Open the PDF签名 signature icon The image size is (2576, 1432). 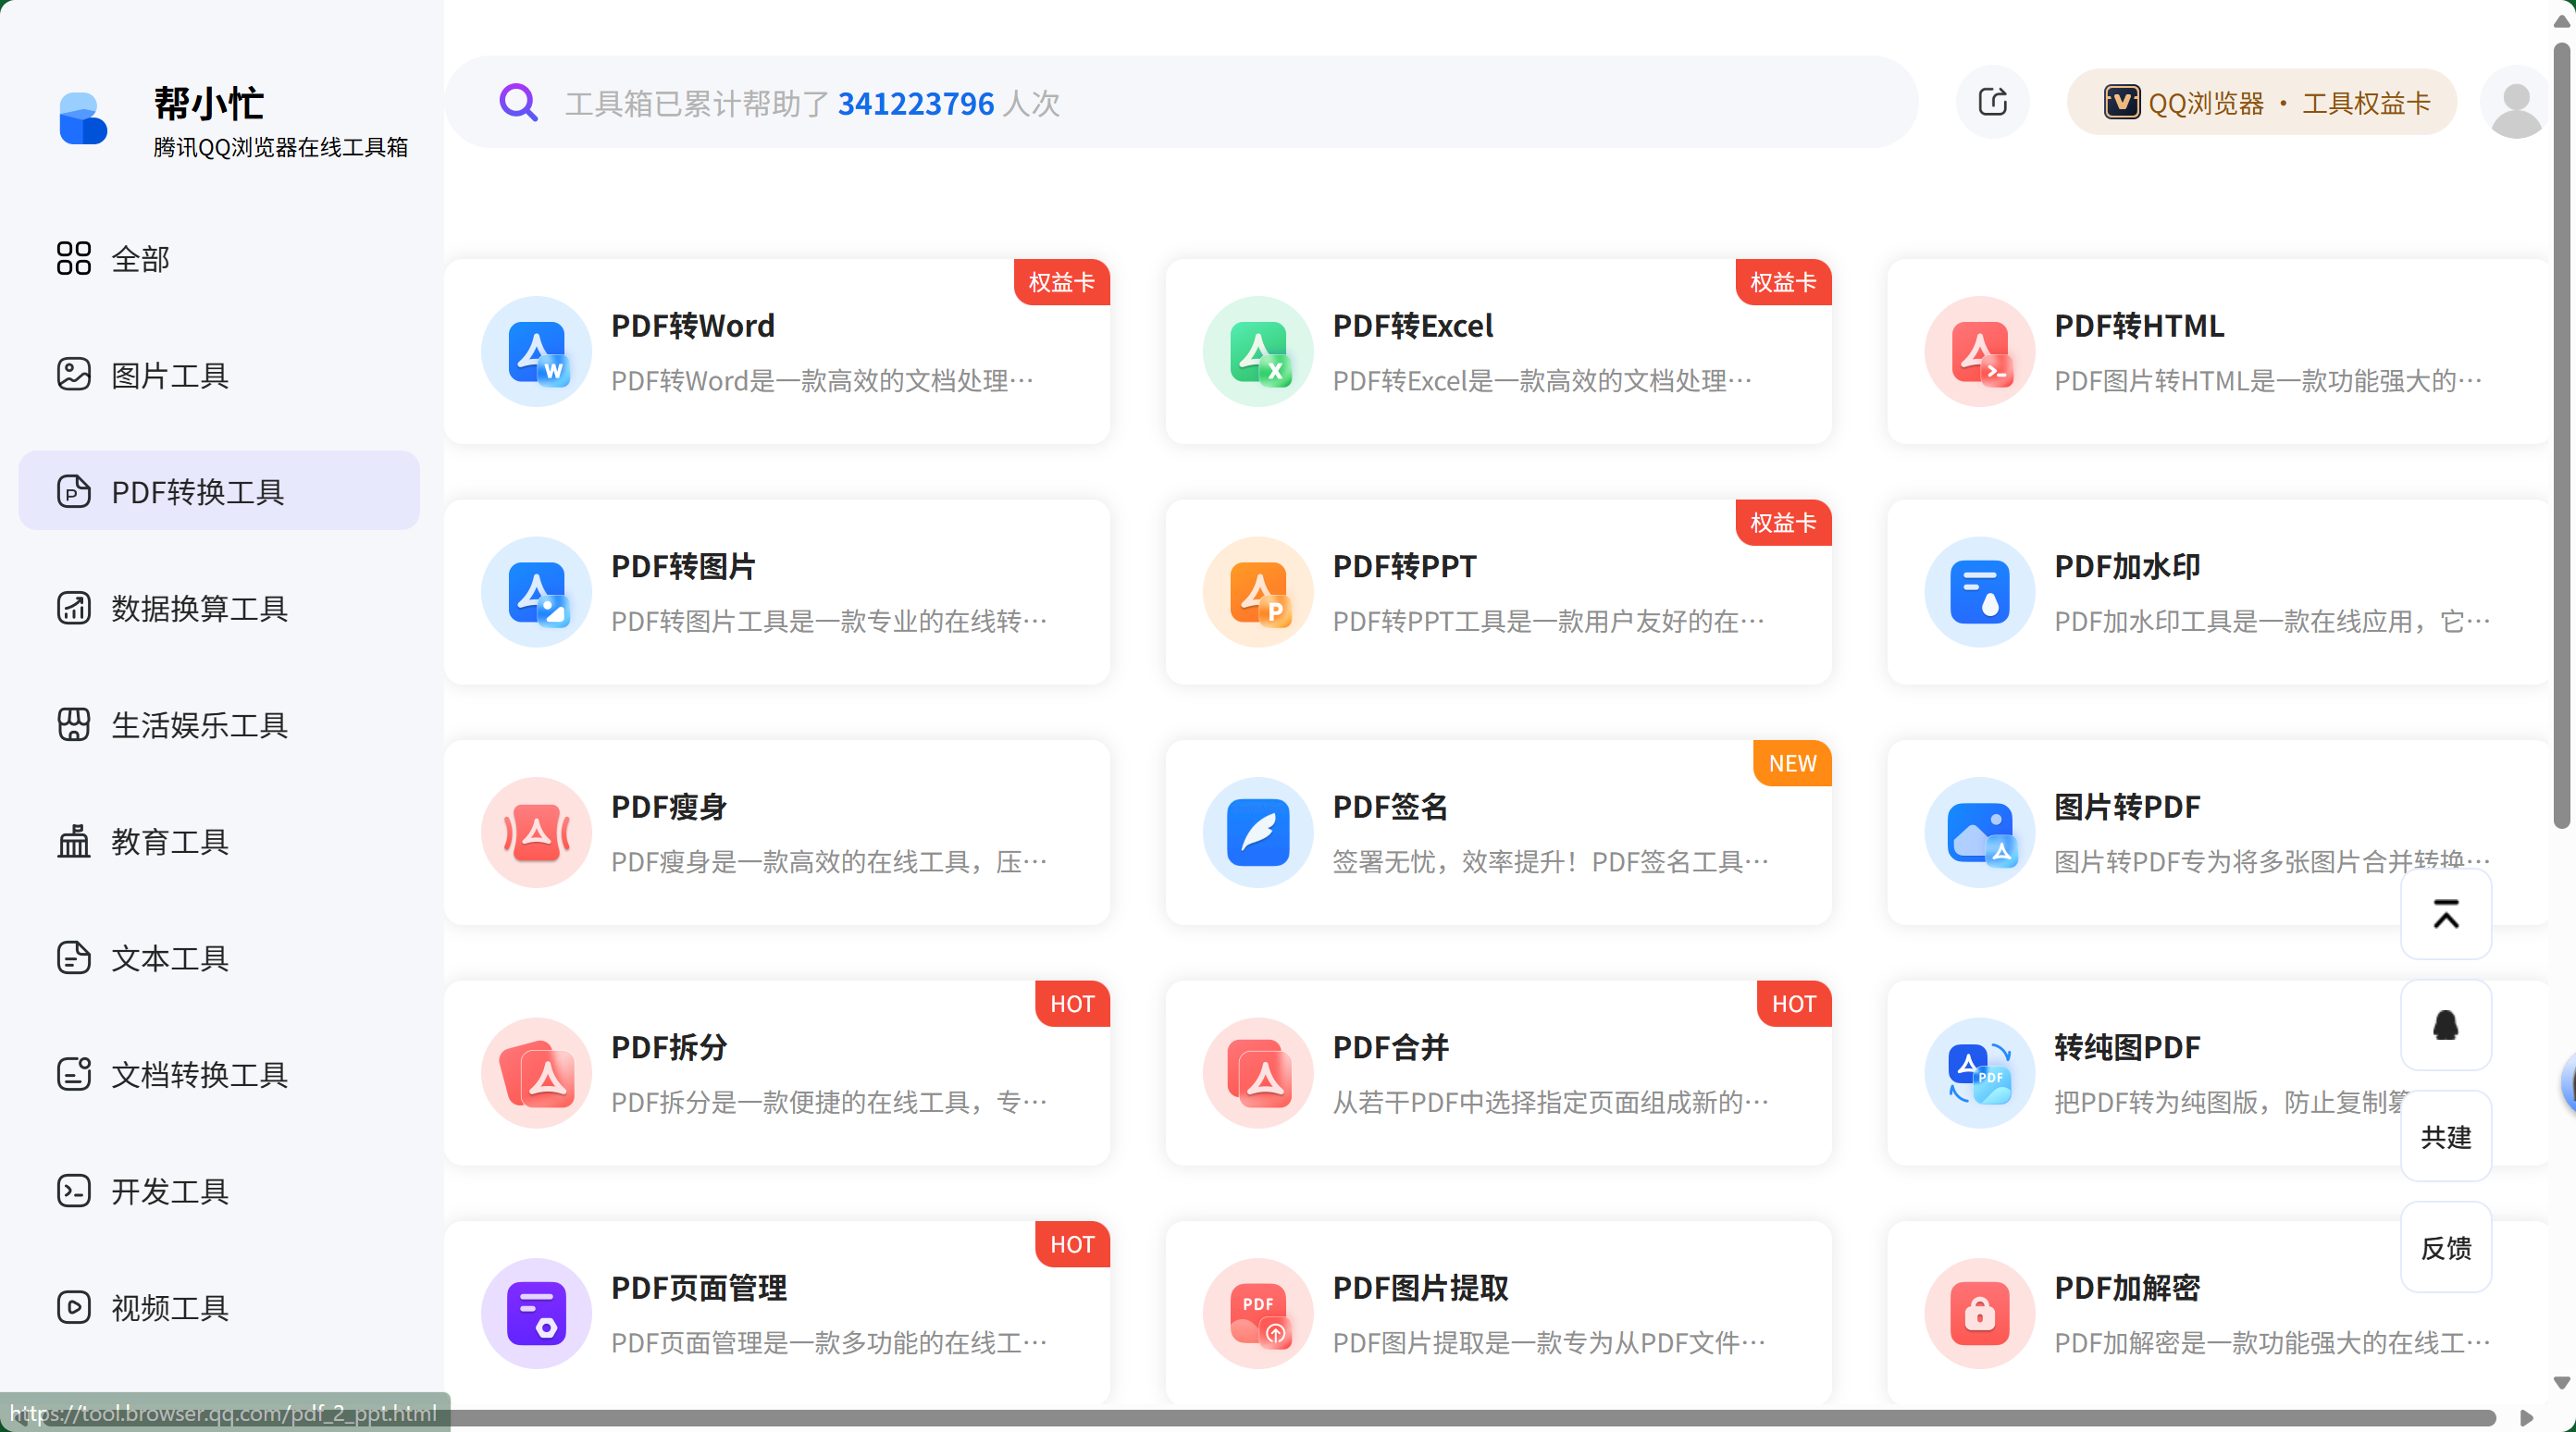[1257, 832]
